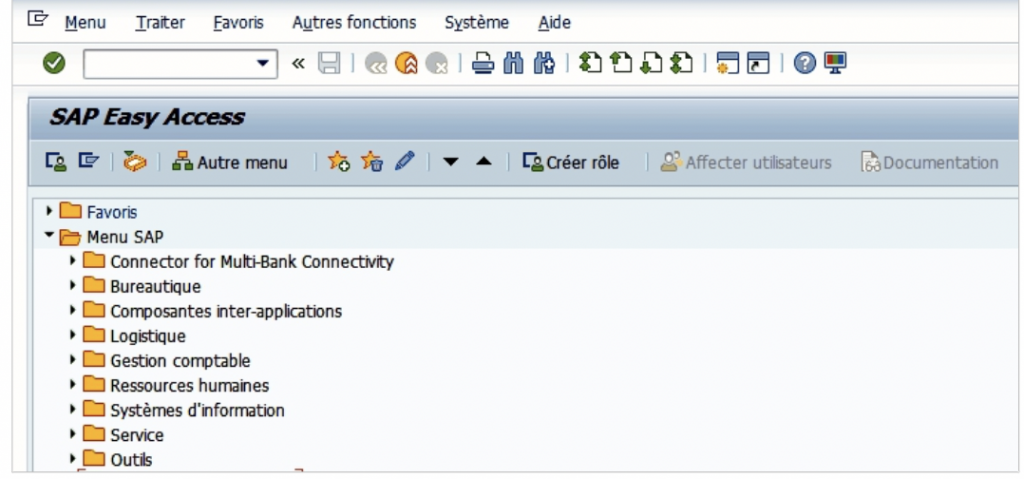1024x479 pixels.
Task: Click the Créer rôle button
Action: pos(571,162)
